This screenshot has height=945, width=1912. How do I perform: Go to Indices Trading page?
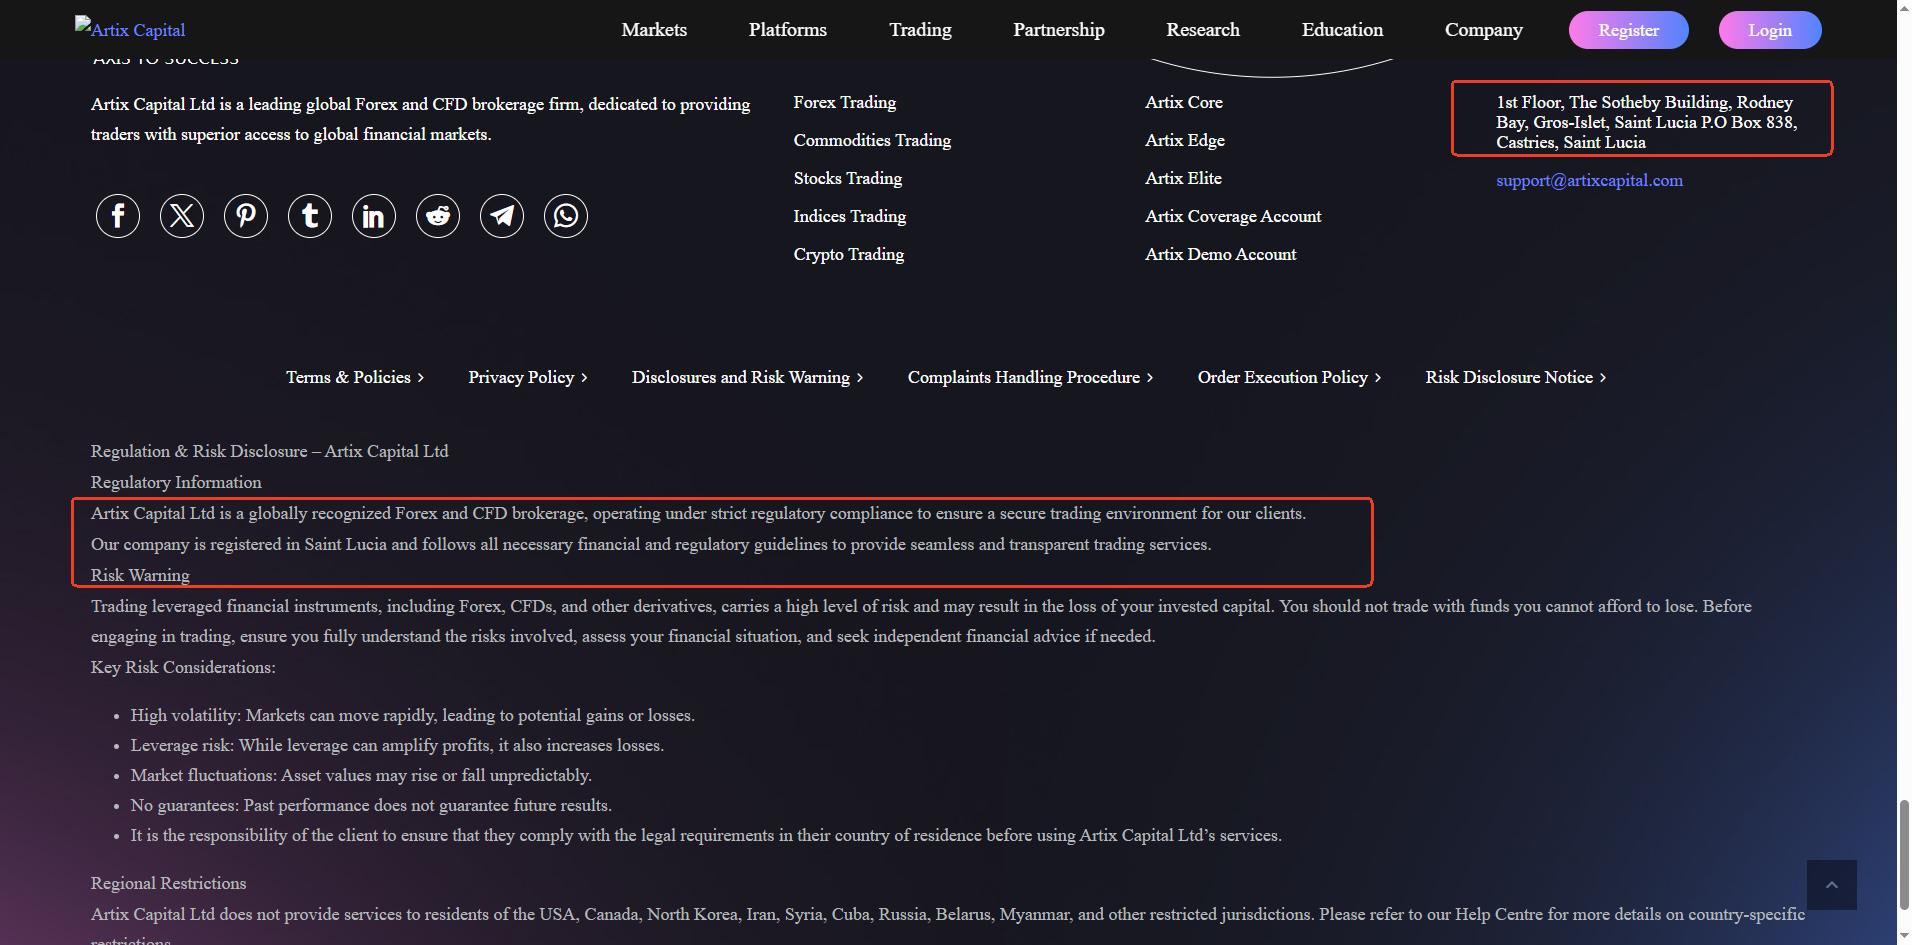point(850,216)
